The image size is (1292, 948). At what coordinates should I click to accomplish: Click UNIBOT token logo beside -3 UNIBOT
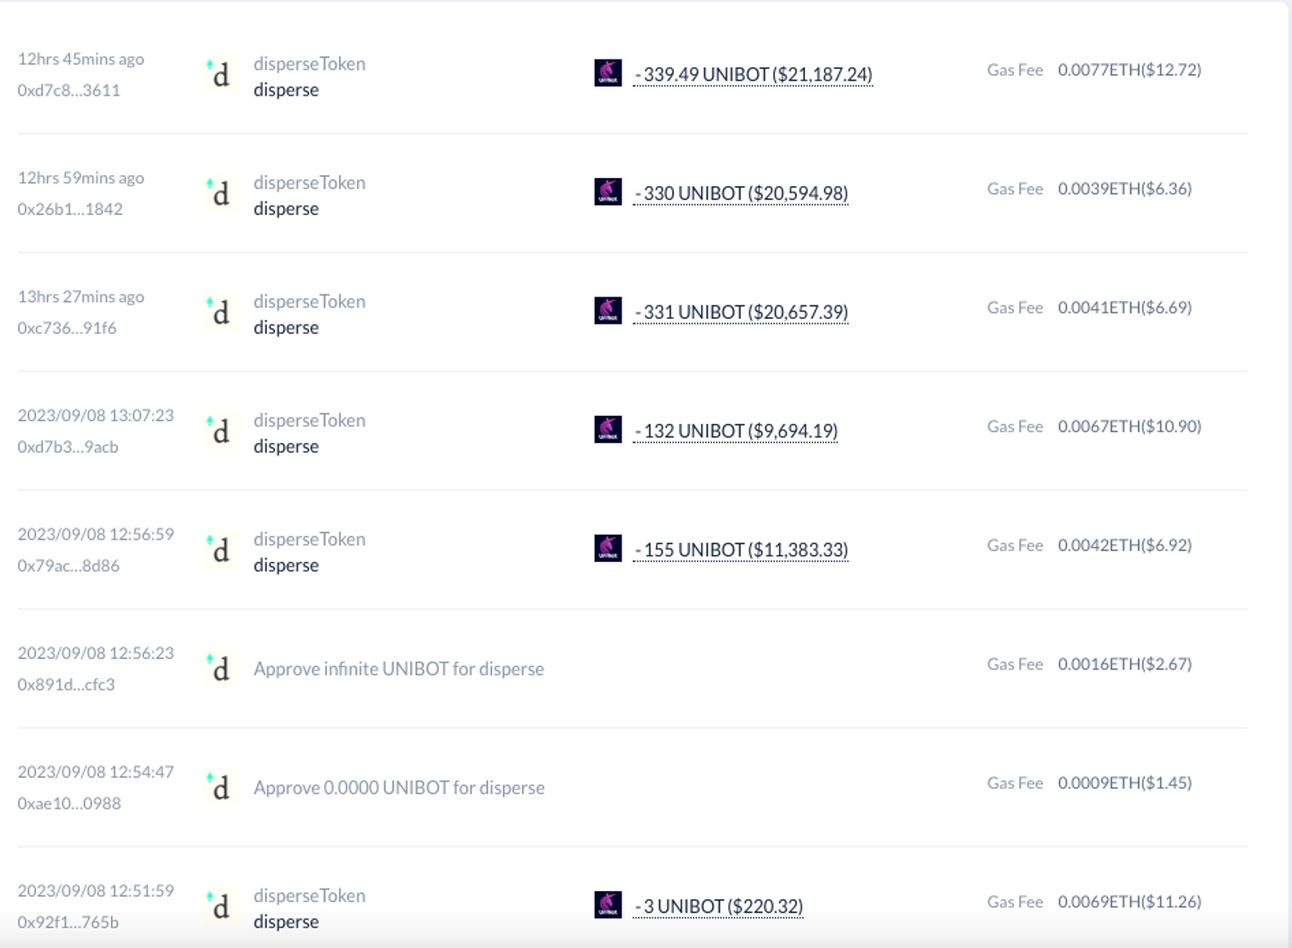(608, 905)
